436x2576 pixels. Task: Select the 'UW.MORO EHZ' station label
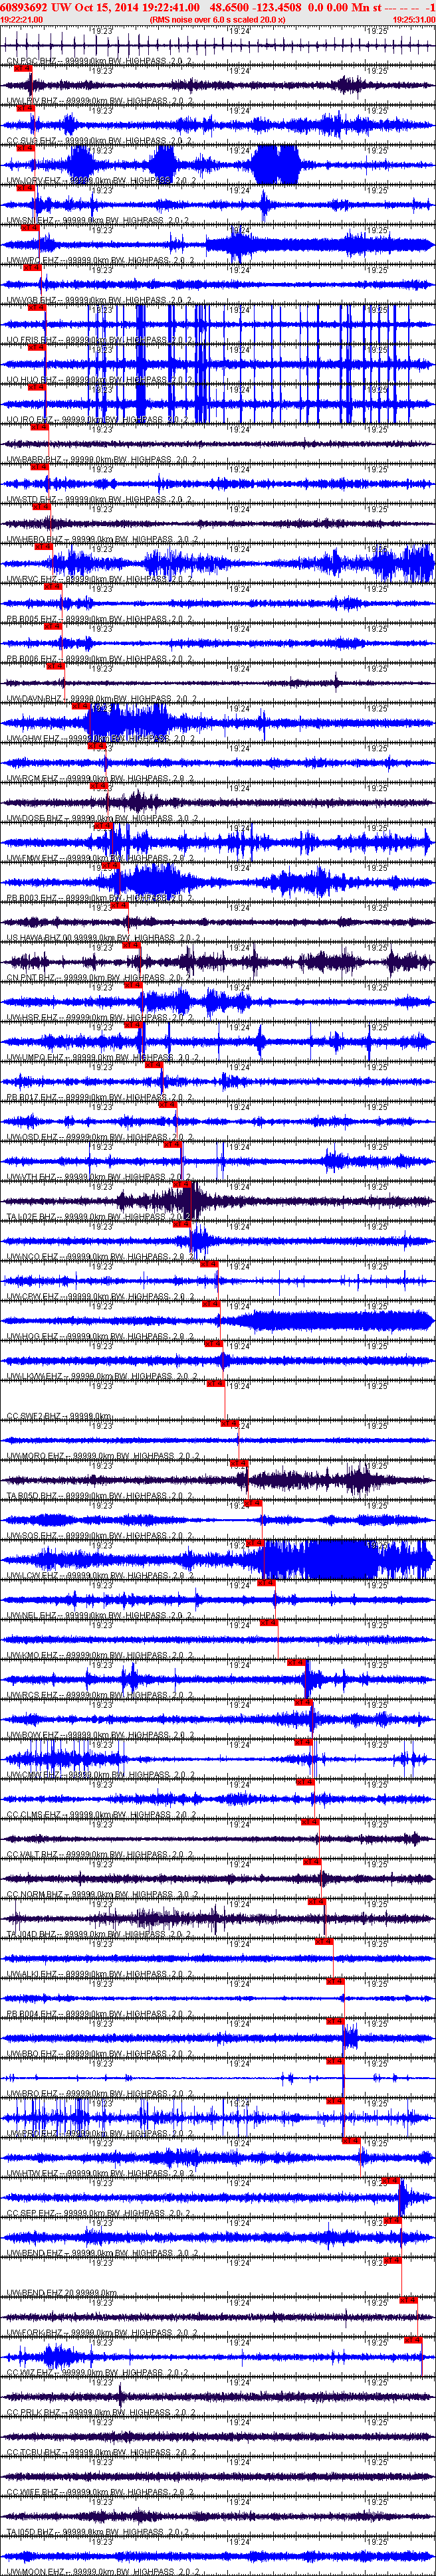pyautogui.click(x=34, y=1457)
